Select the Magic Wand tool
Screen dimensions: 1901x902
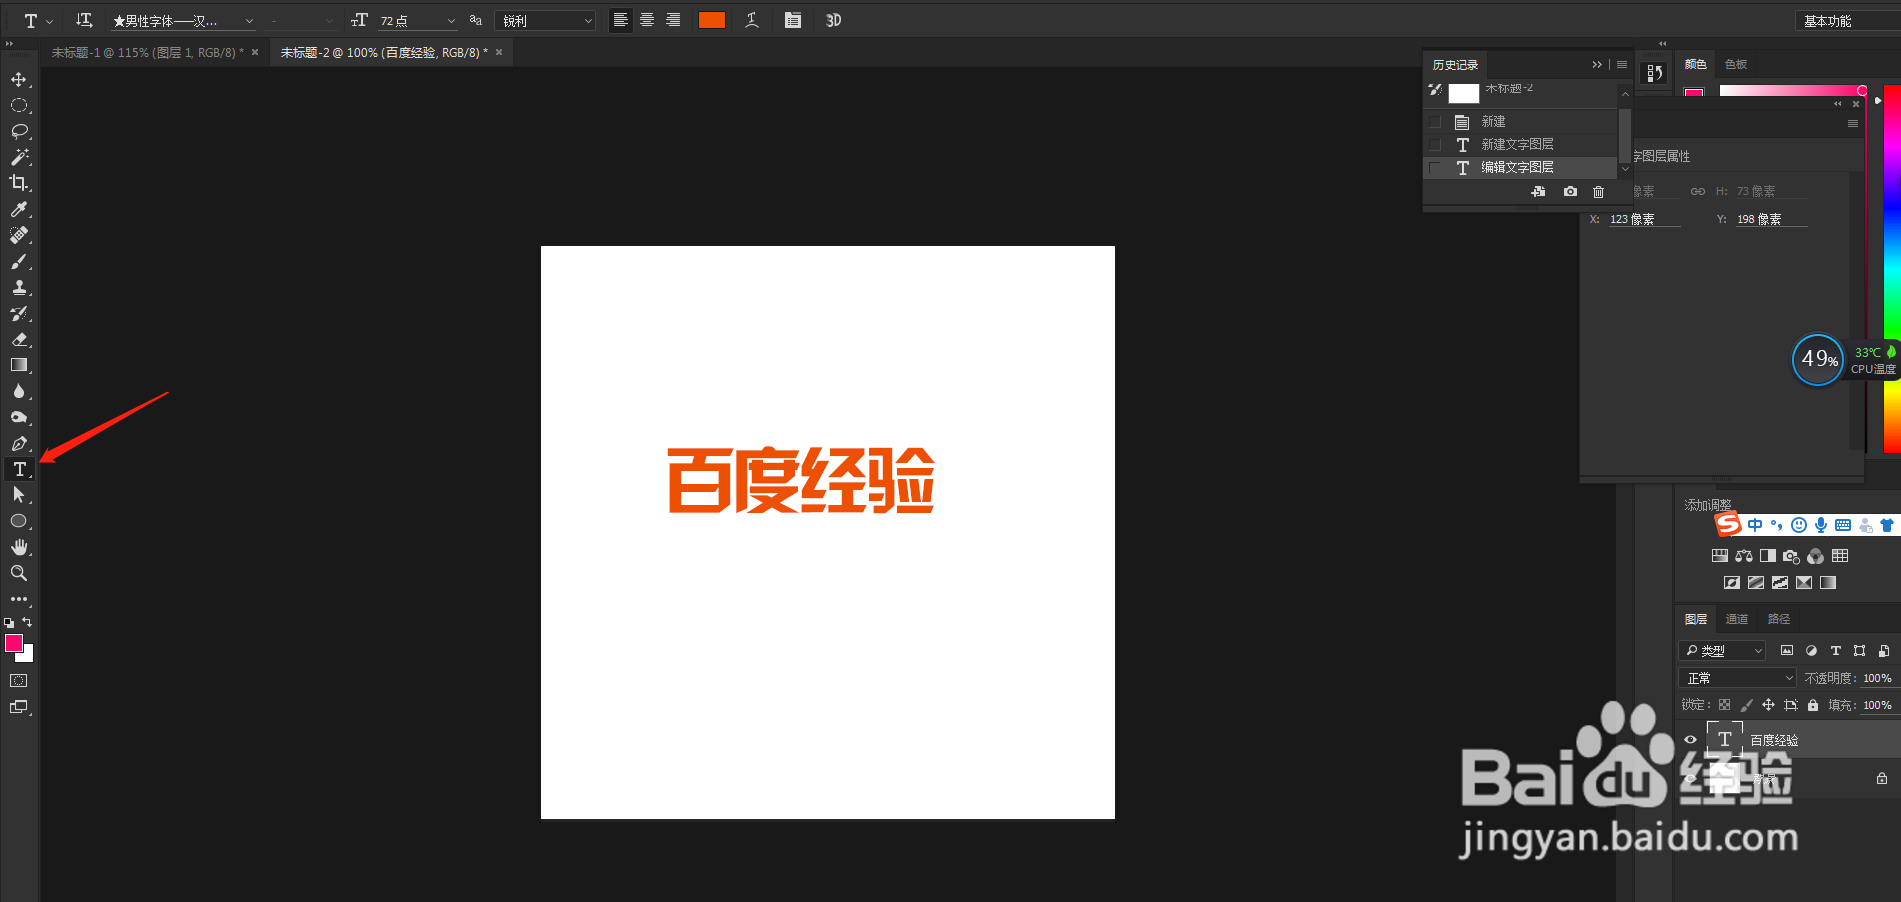19,157
